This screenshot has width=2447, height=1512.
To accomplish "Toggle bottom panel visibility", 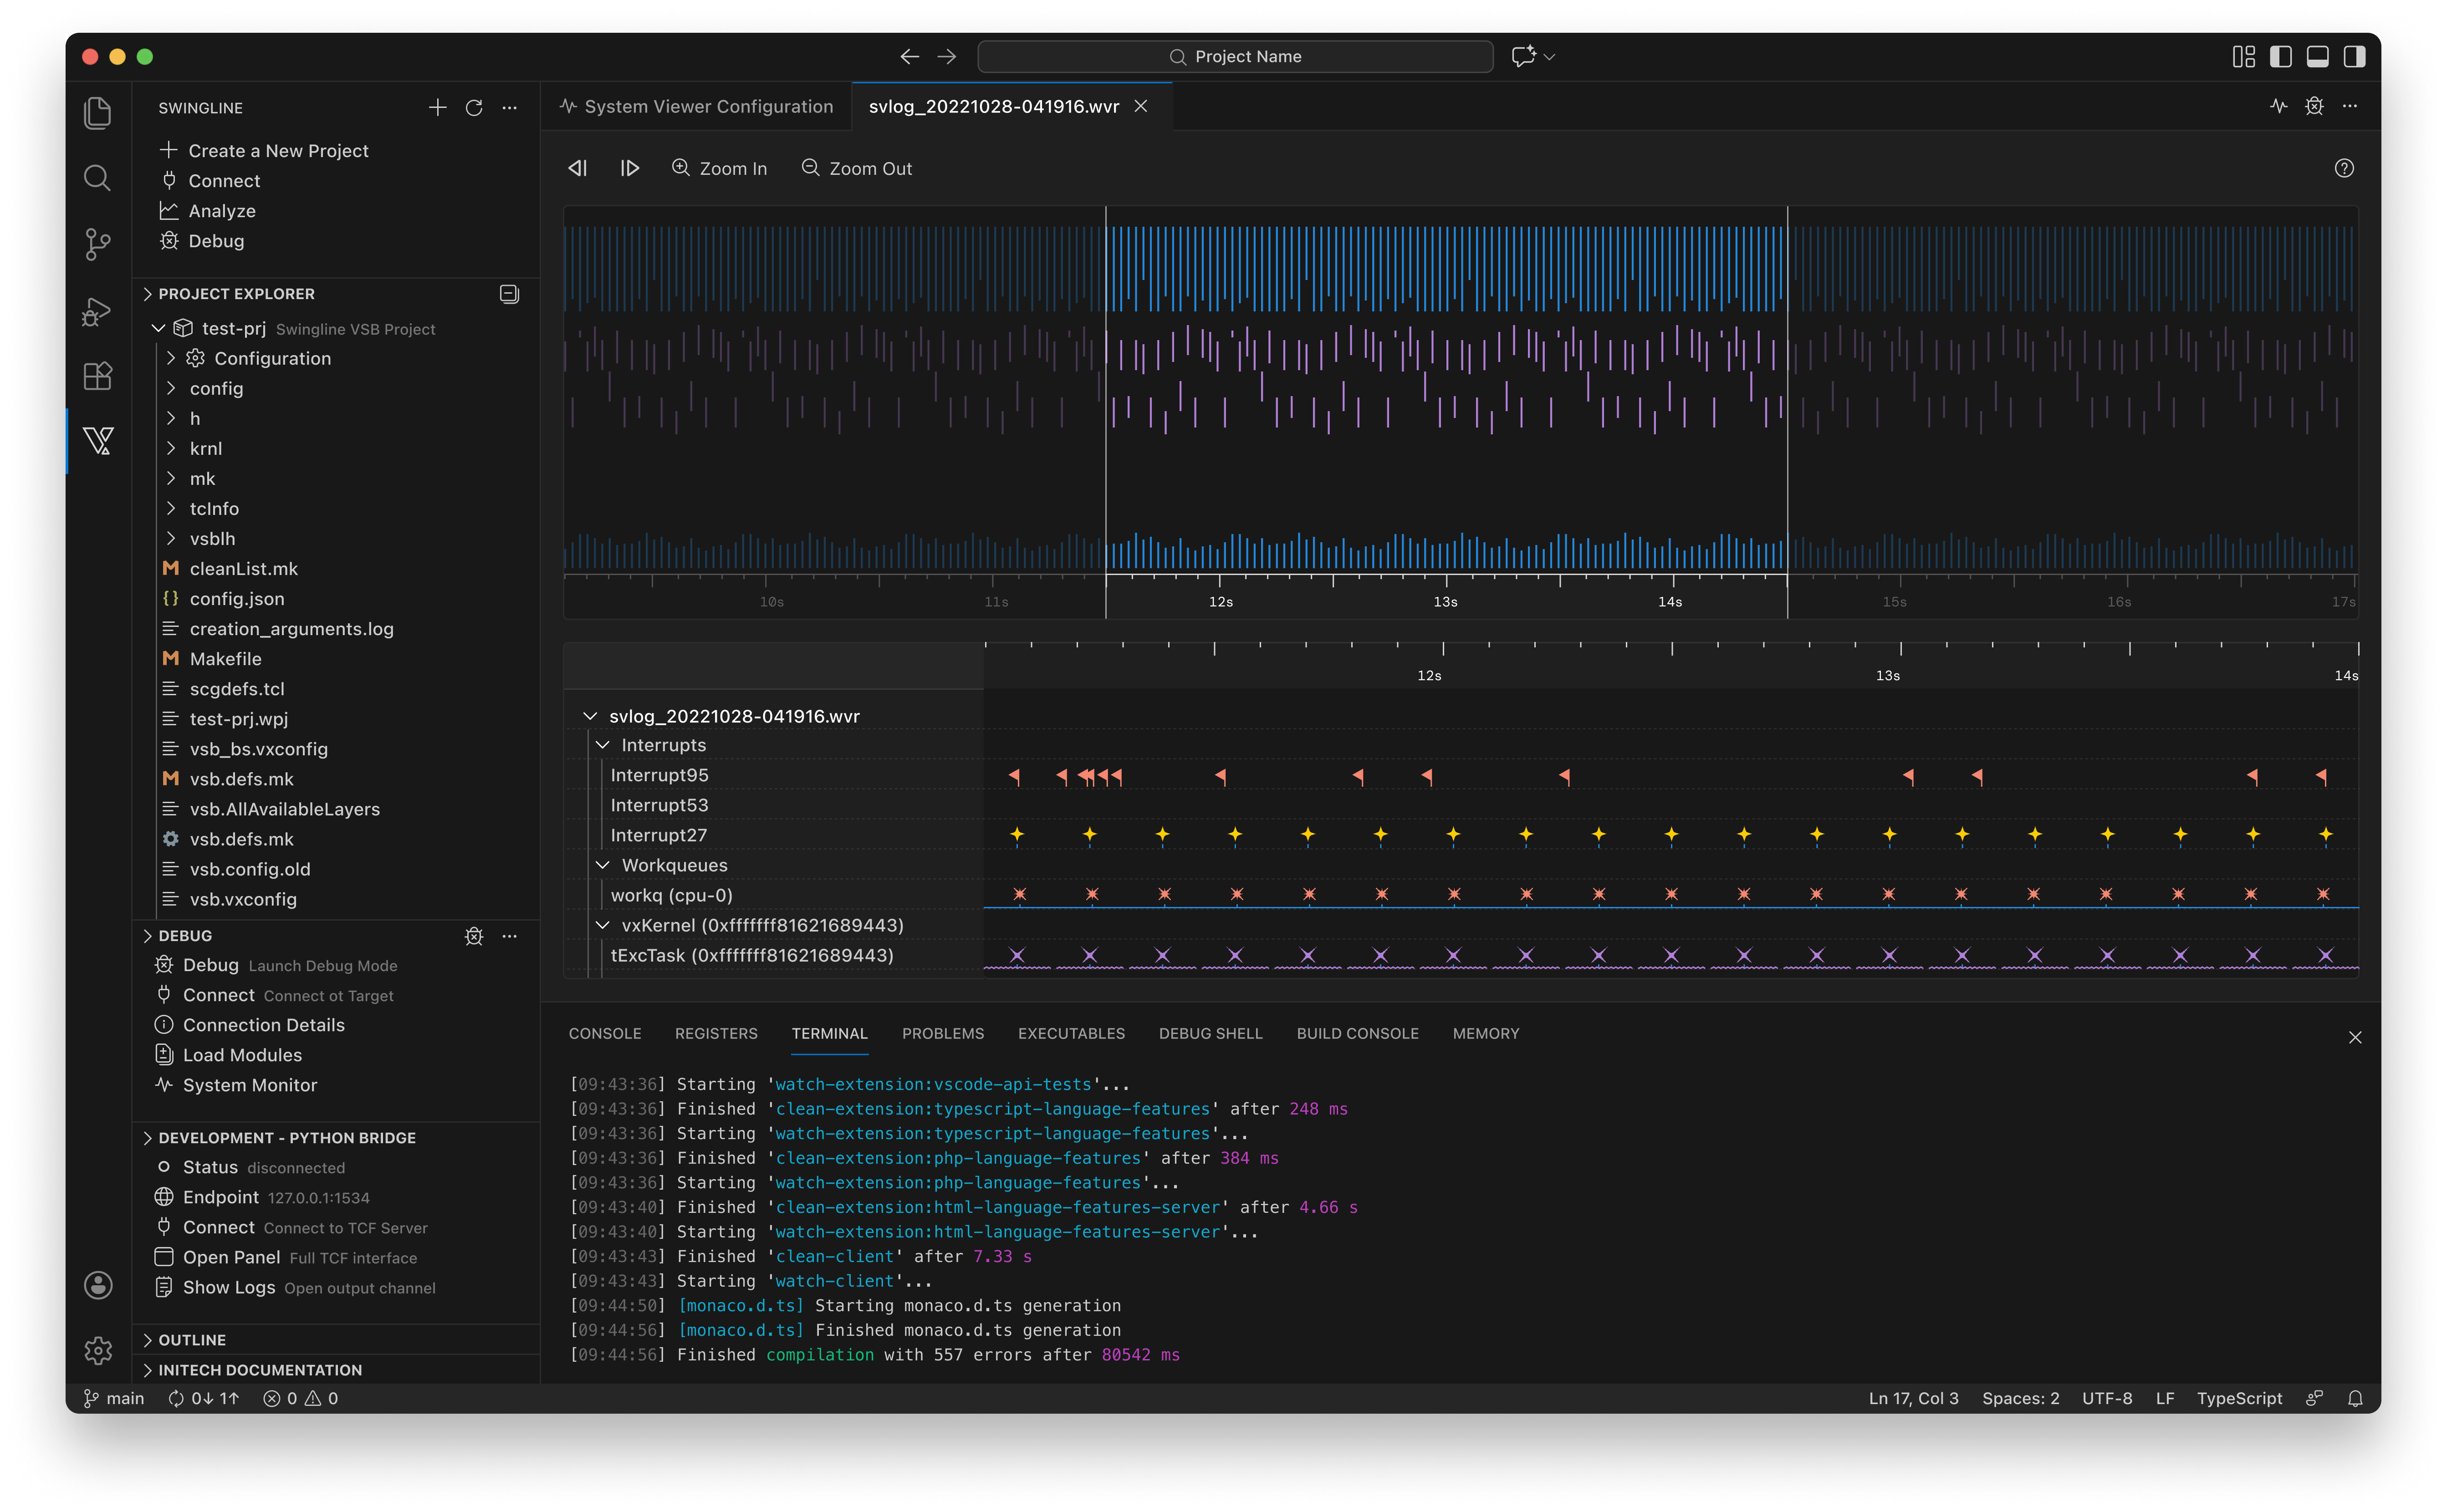I will coord(2318,56).
